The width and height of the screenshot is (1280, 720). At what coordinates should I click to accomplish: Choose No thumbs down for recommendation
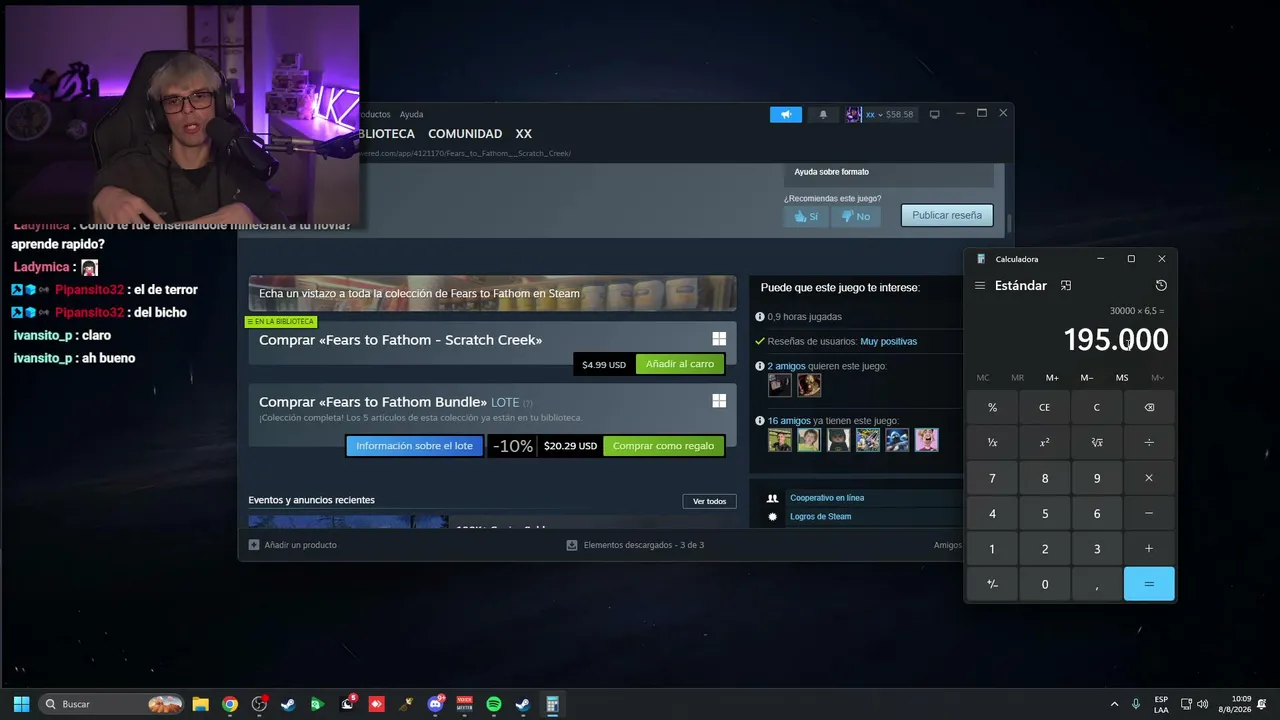[x=855, y=216]
